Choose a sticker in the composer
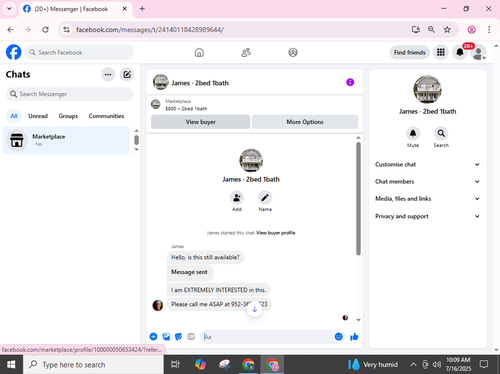This screenshot has width=500, height=374. (x=178, y=337)
